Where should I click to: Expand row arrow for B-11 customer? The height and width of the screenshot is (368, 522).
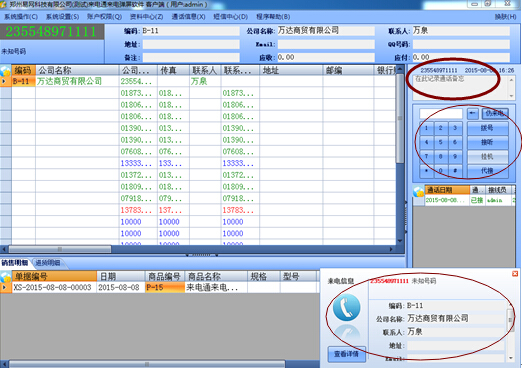coord(4,81)
